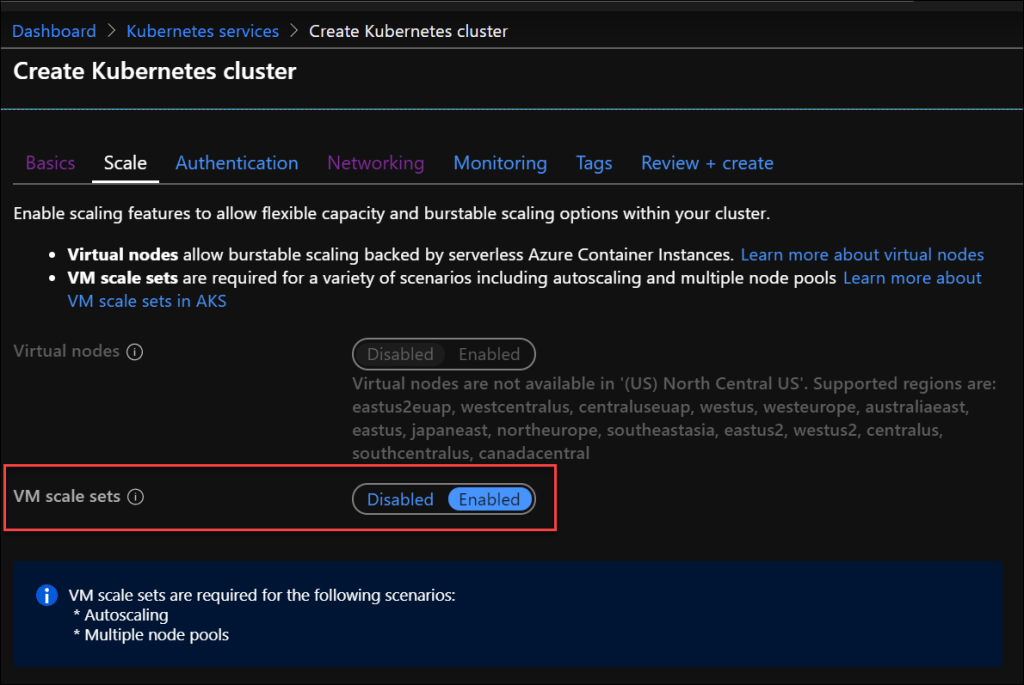This screenshot has width=1024, height=685.
Task: Click the Scale tab
Action: 125,163
